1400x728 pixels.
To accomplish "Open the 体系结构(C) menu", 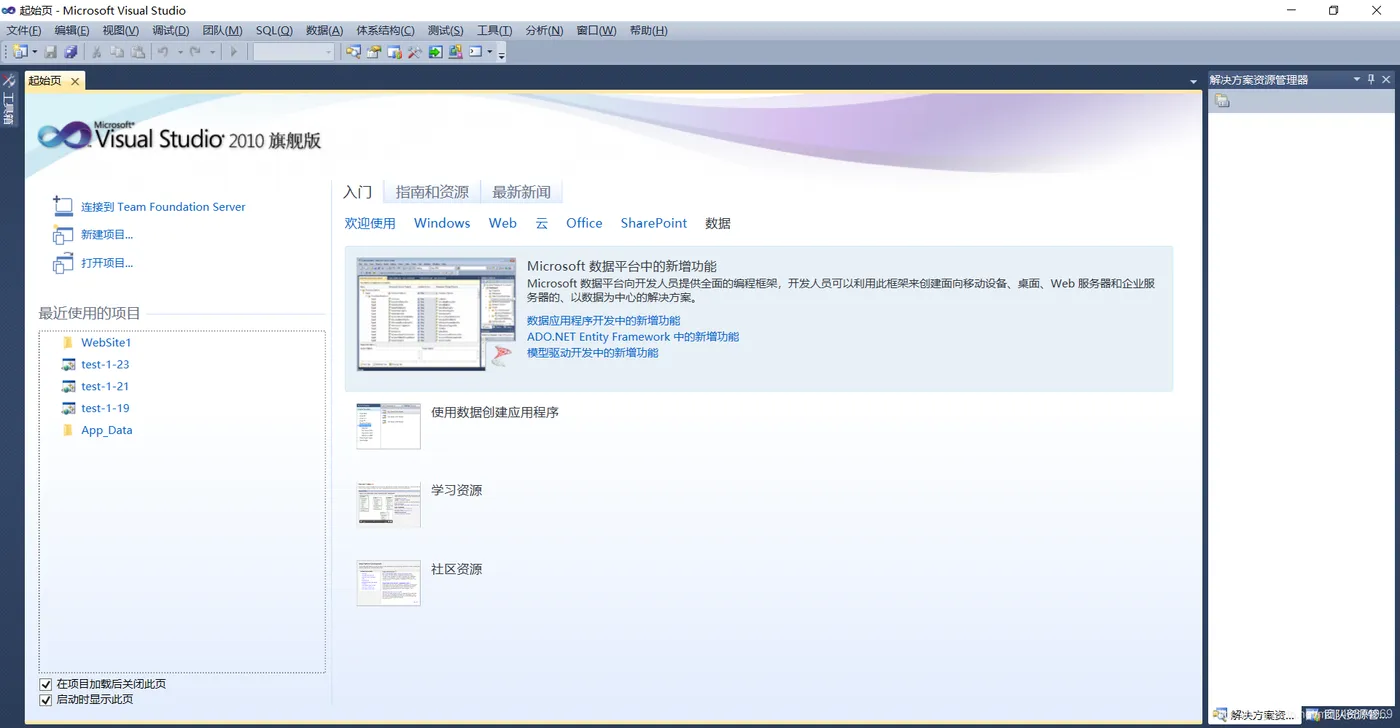I will click(x=385, y=30).
